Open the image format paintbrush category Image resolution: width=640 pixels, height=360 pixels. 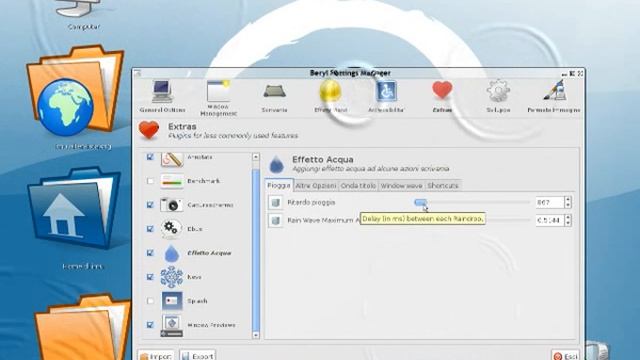[553, 96]
